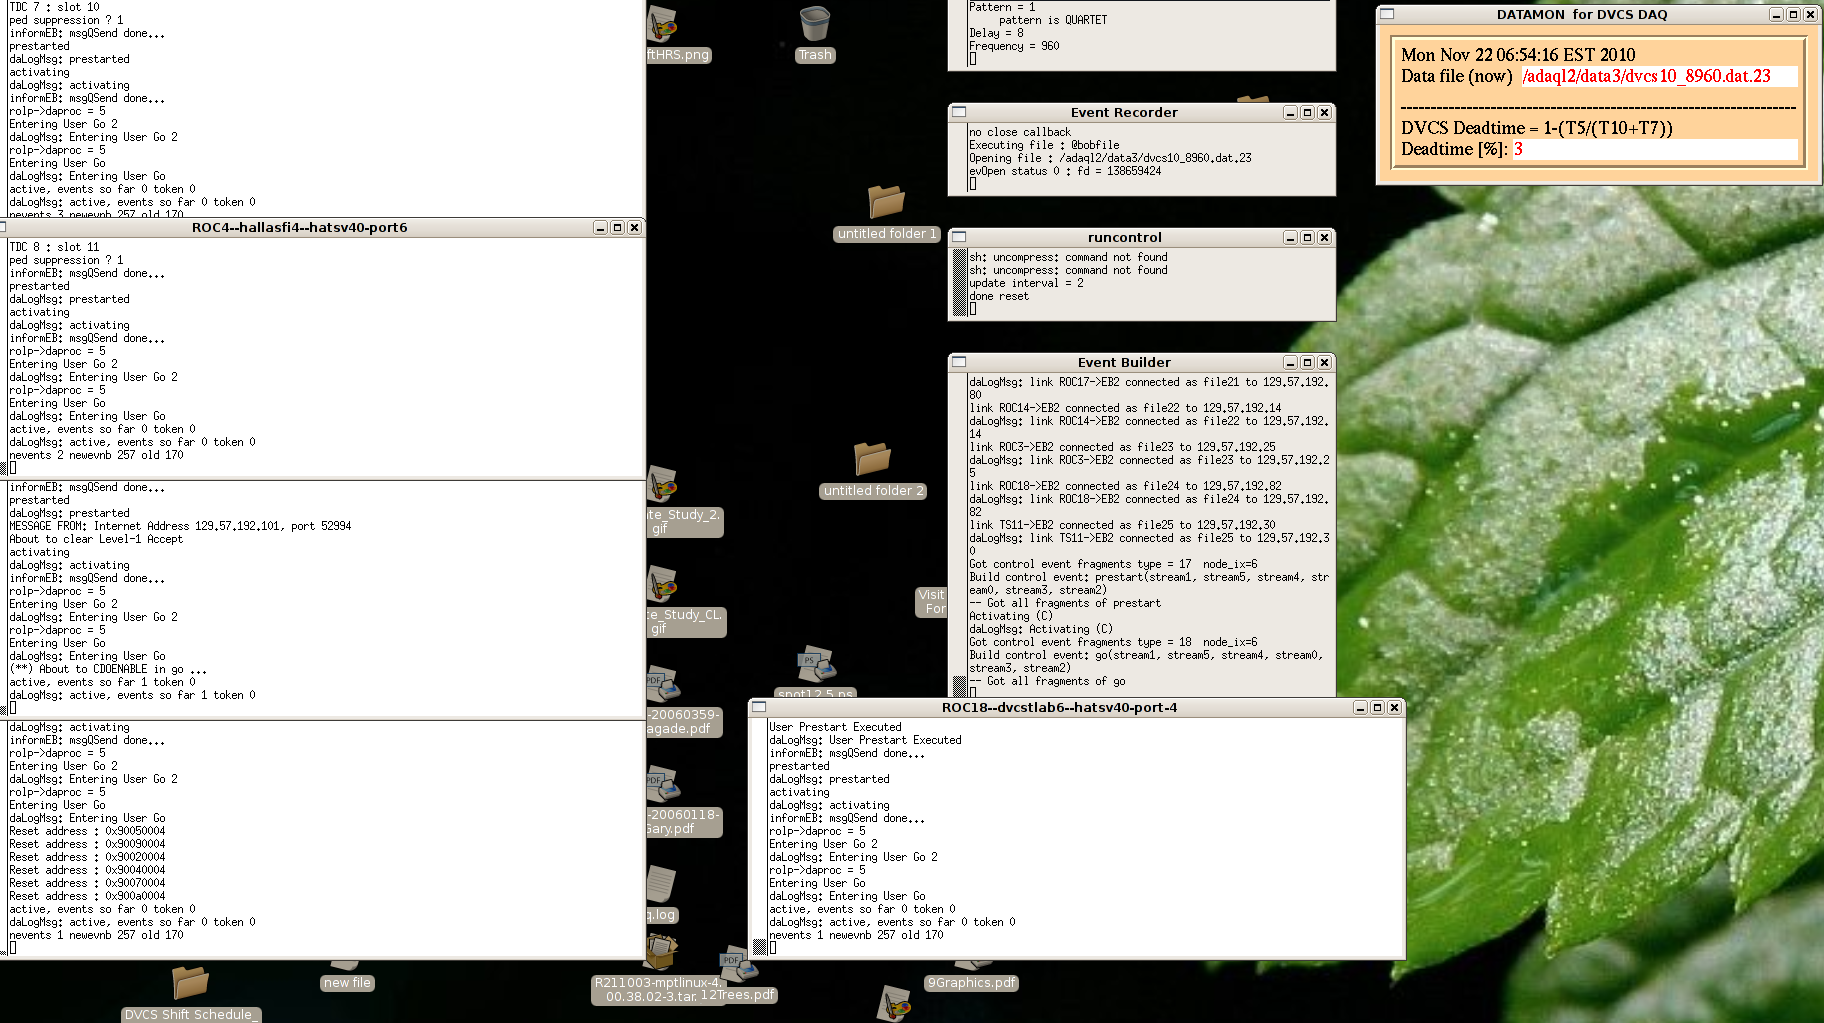1824x1023 pixels.
Task: Click 'pattern is QUARTET' text
Action: pyautogui.click(x=1053, y=20)
